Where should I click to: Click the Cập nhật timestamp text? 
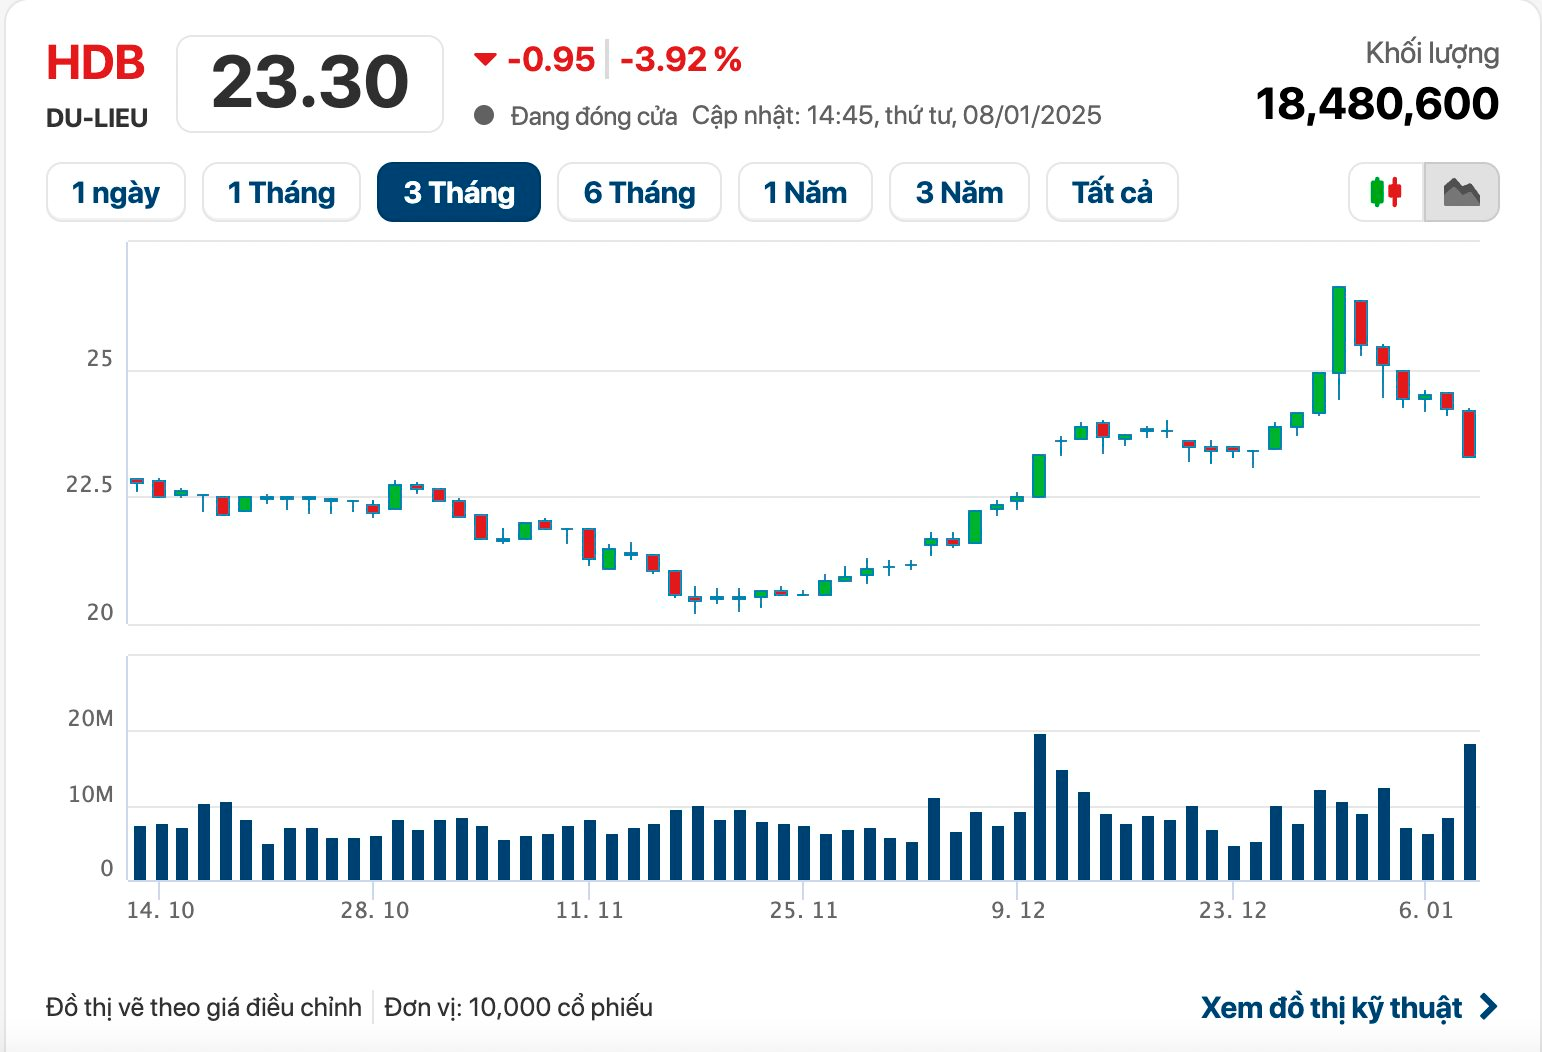[897, 116]
